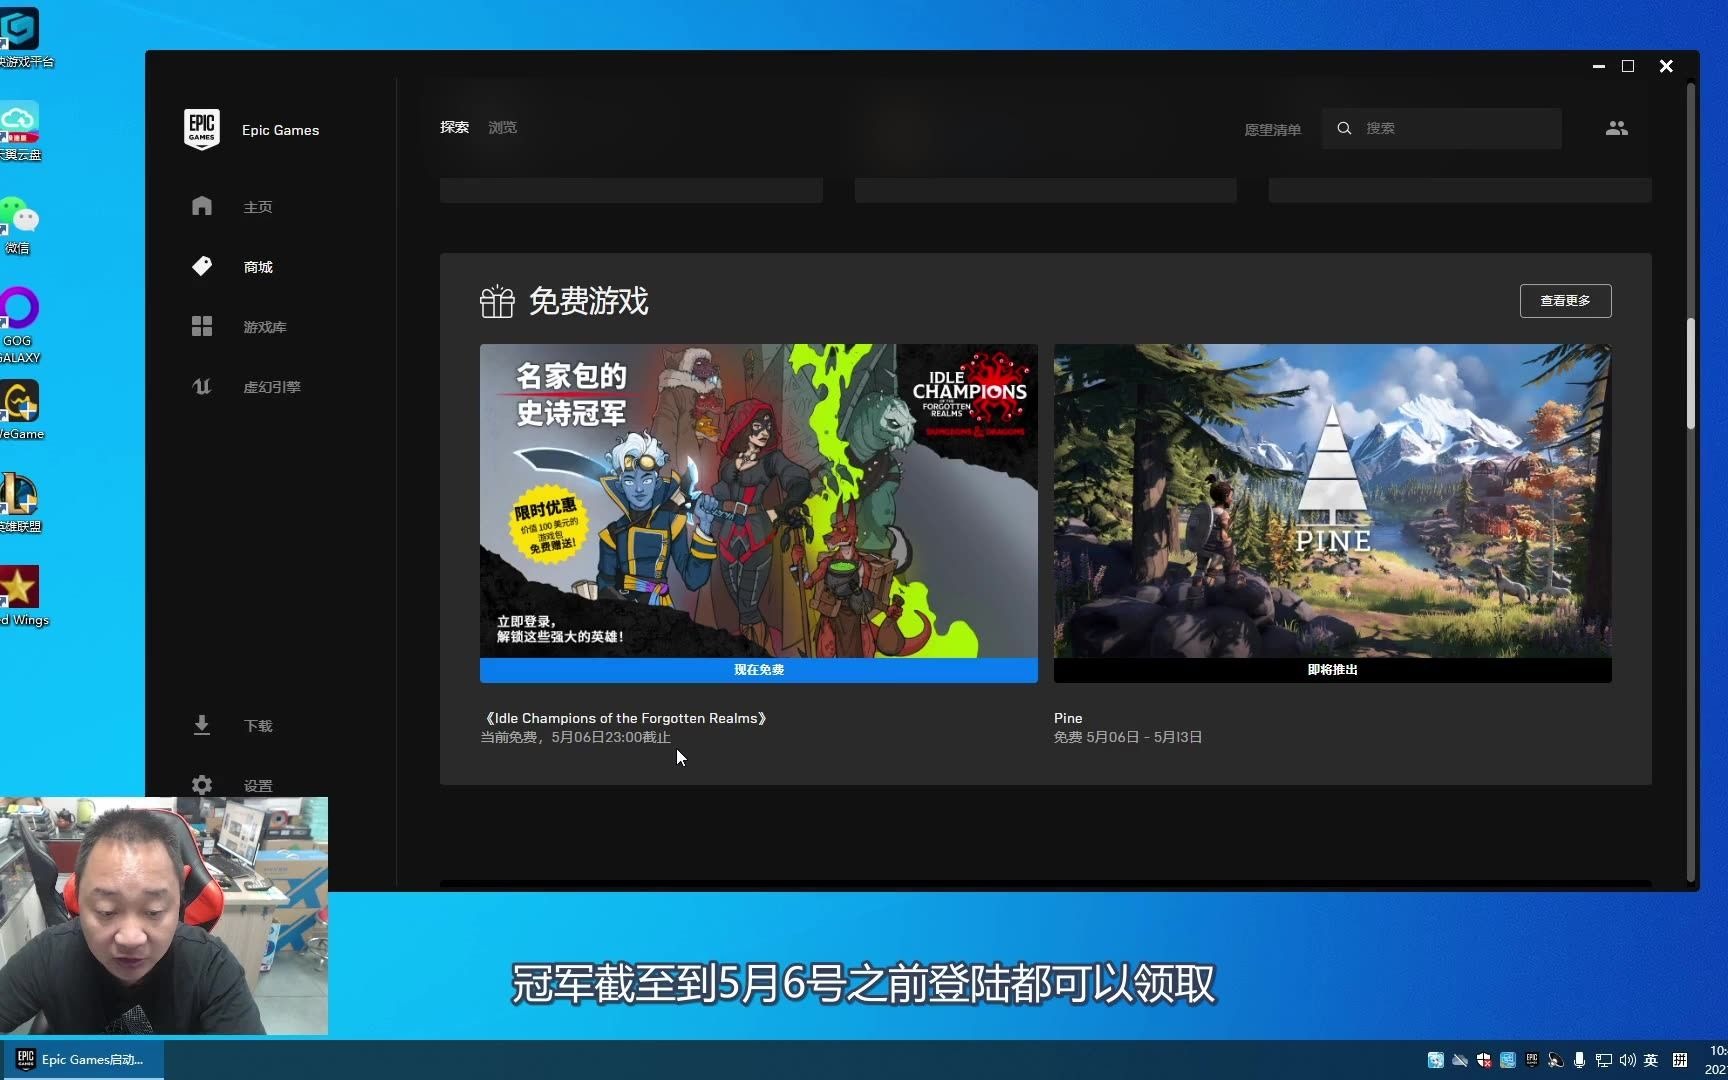Click the 免费 5月06日 - 5月13日 text
1728x1080 pixels.
coord(1128,737)
